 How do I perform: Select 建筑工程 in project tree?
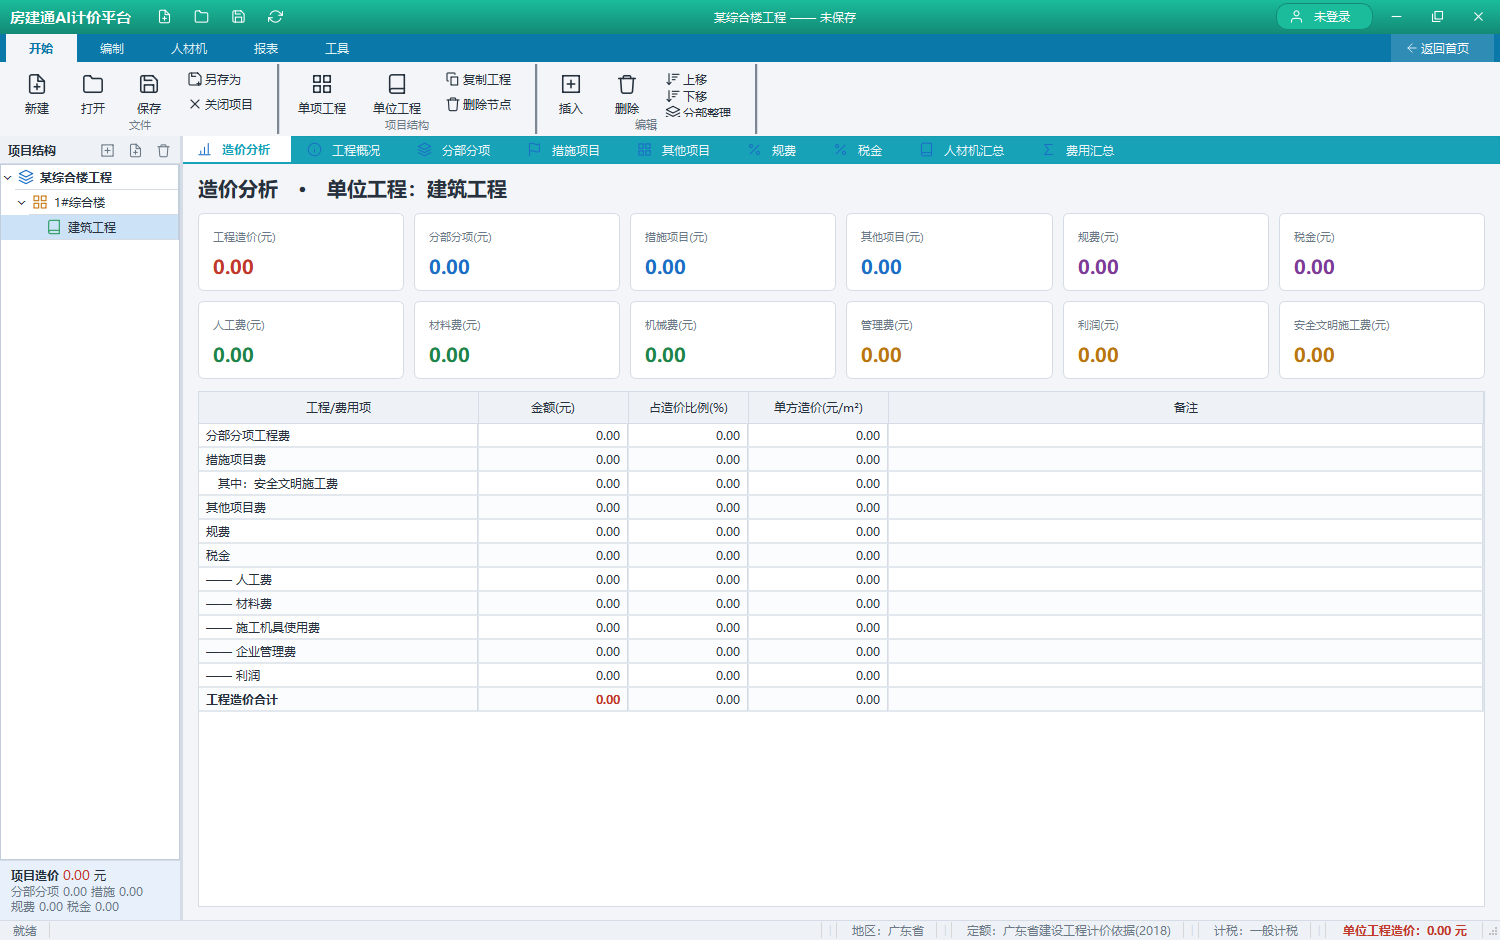point(90,228)
